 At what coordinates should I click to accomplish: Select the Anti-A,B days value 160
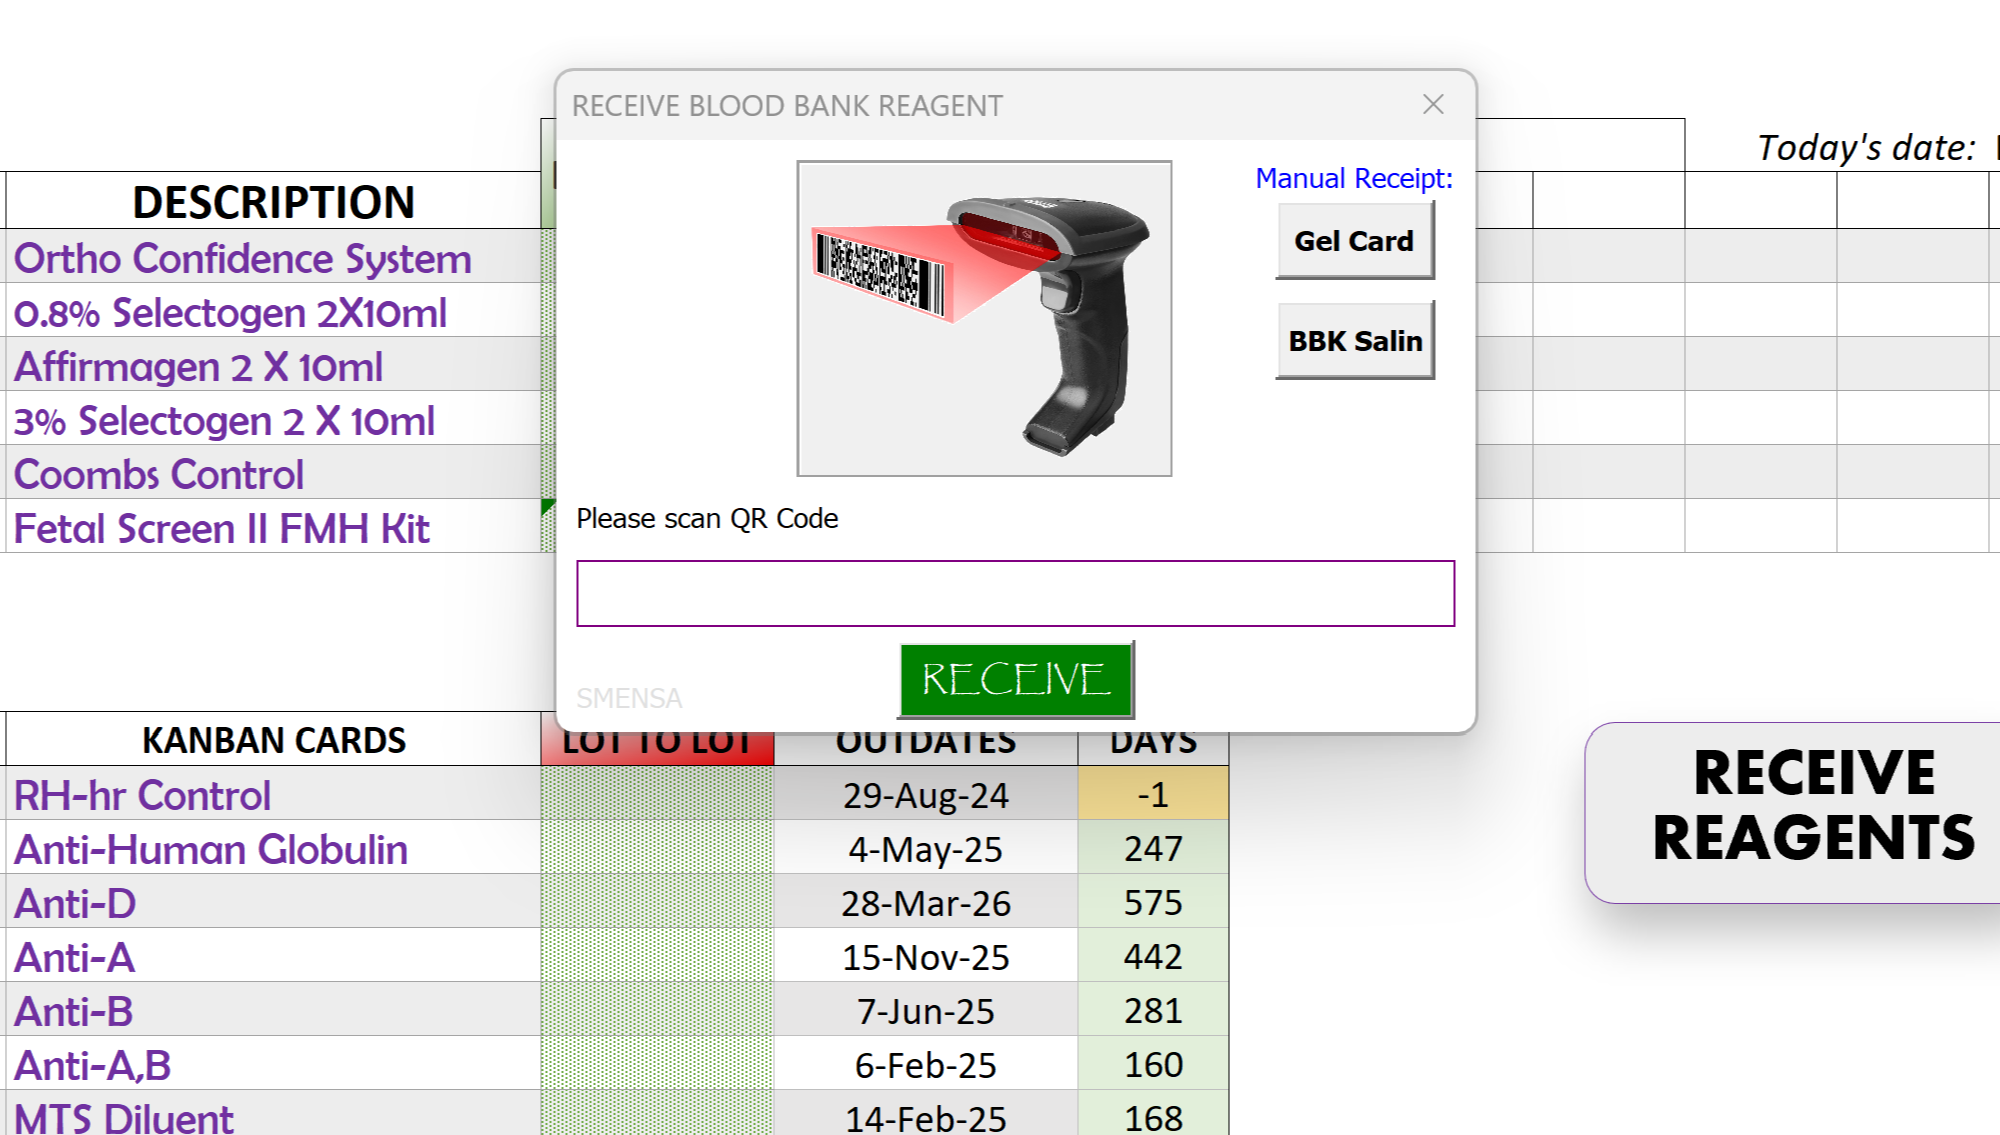coord(1152,1065)
